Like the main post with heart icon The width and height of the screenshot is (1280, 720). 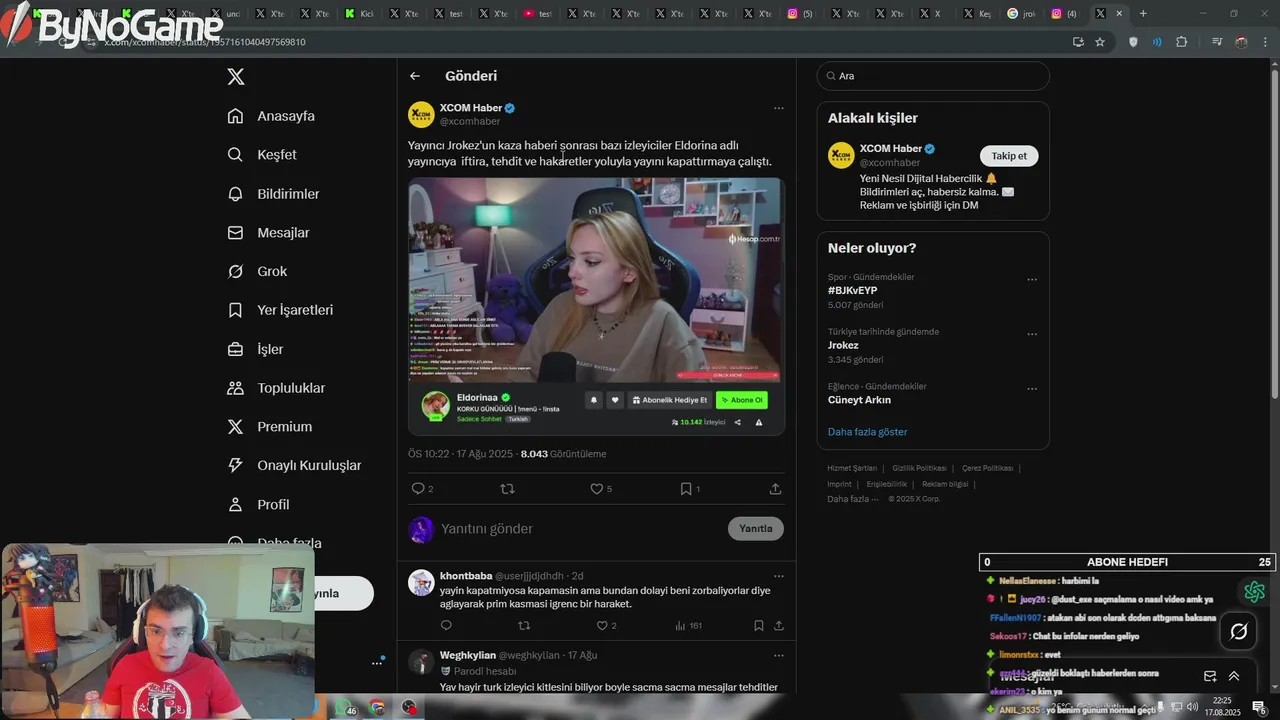coord(596,489)
